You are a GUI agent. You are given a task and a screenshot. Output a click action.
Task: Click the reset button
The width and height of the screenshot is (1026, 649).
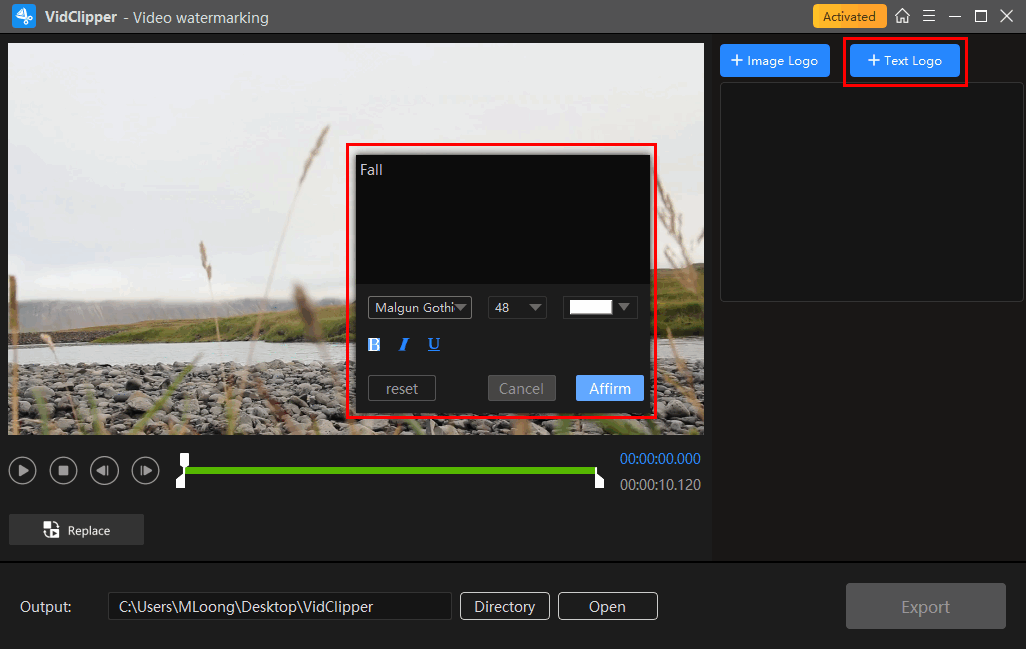pyautogui.click(x=402, y=388)
